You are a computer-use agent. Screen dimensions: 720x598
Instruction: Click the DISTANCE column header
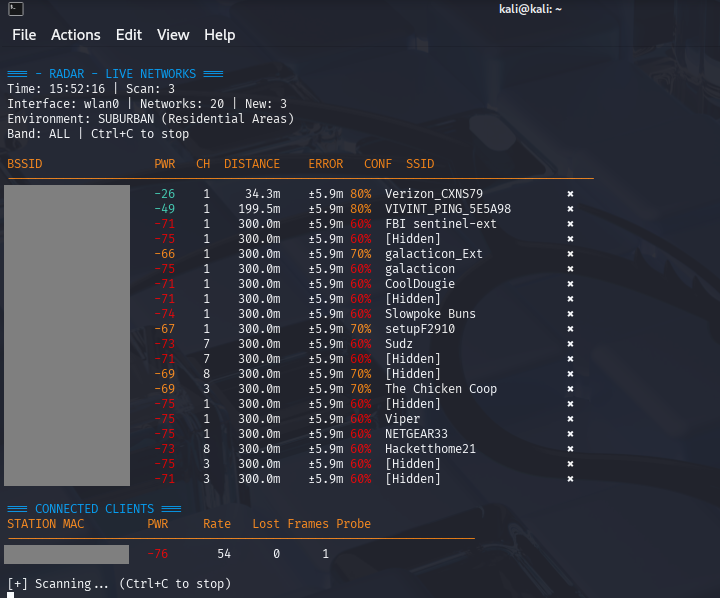[x=252, y=164]
